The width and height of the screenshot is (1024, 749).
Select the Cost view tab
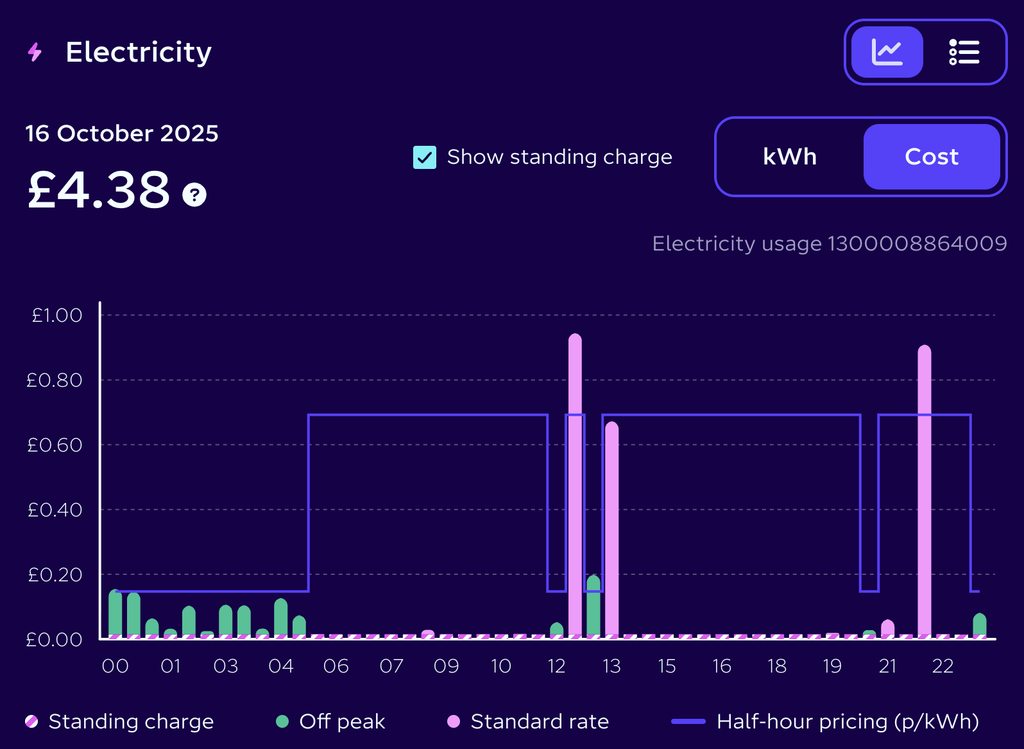tap(931, 157)
